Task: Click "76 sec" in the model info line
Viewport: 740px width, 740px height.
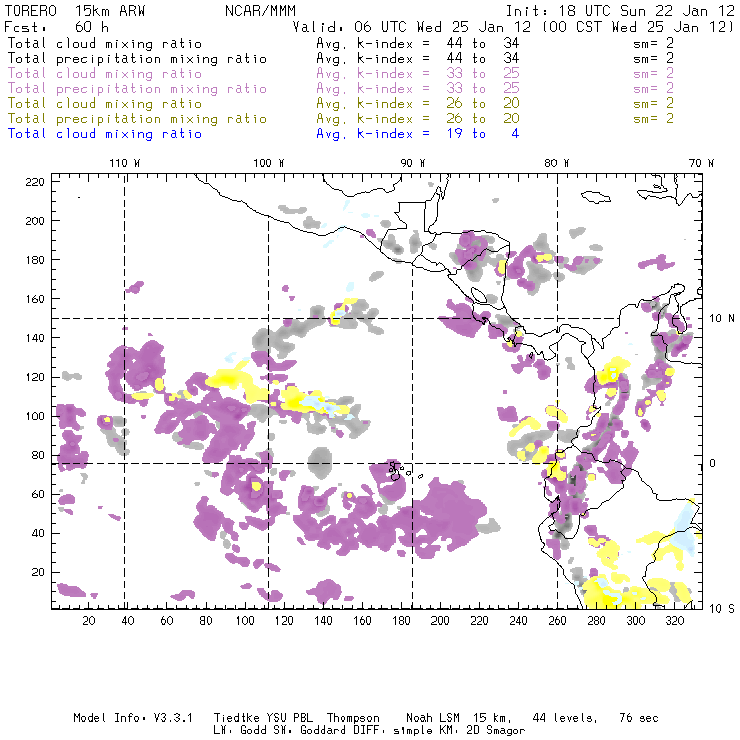Action: [x=639, y=718]
